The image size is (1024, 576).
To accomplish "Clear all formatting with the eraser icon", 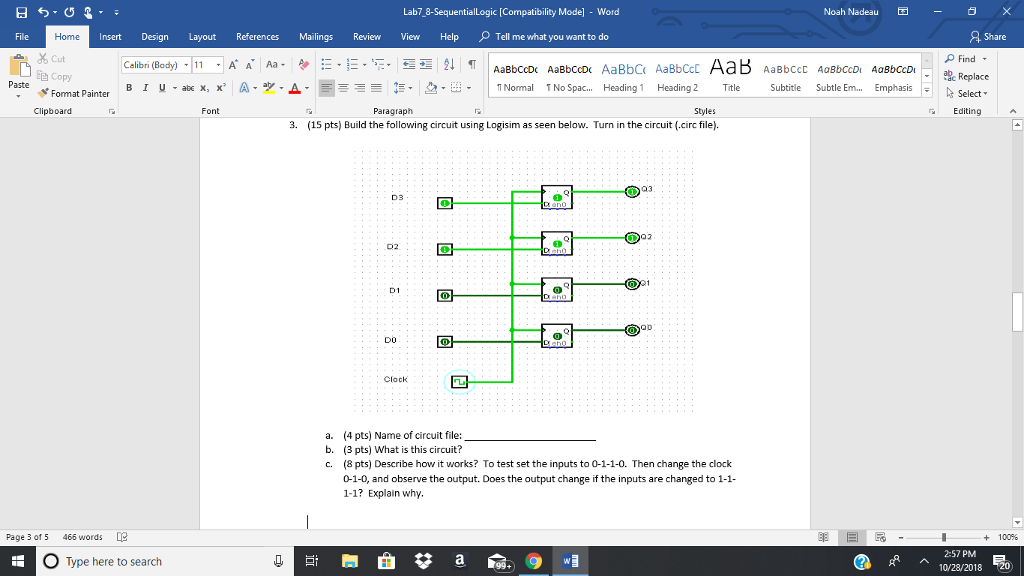I will pyautogui.click(x=304, y=66).
